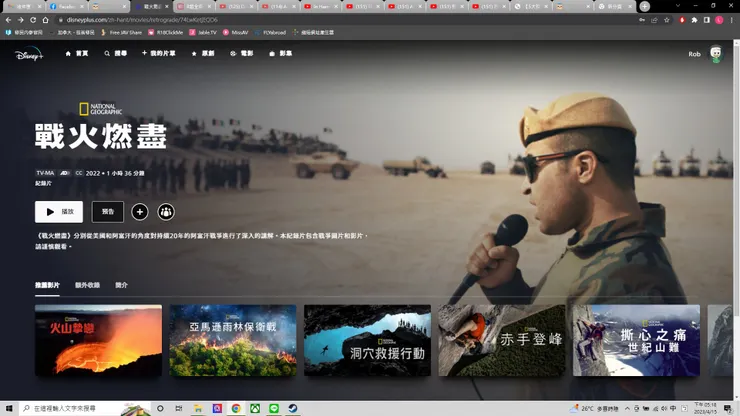Open Chrome icon on the taskbar

click(236, 408)
